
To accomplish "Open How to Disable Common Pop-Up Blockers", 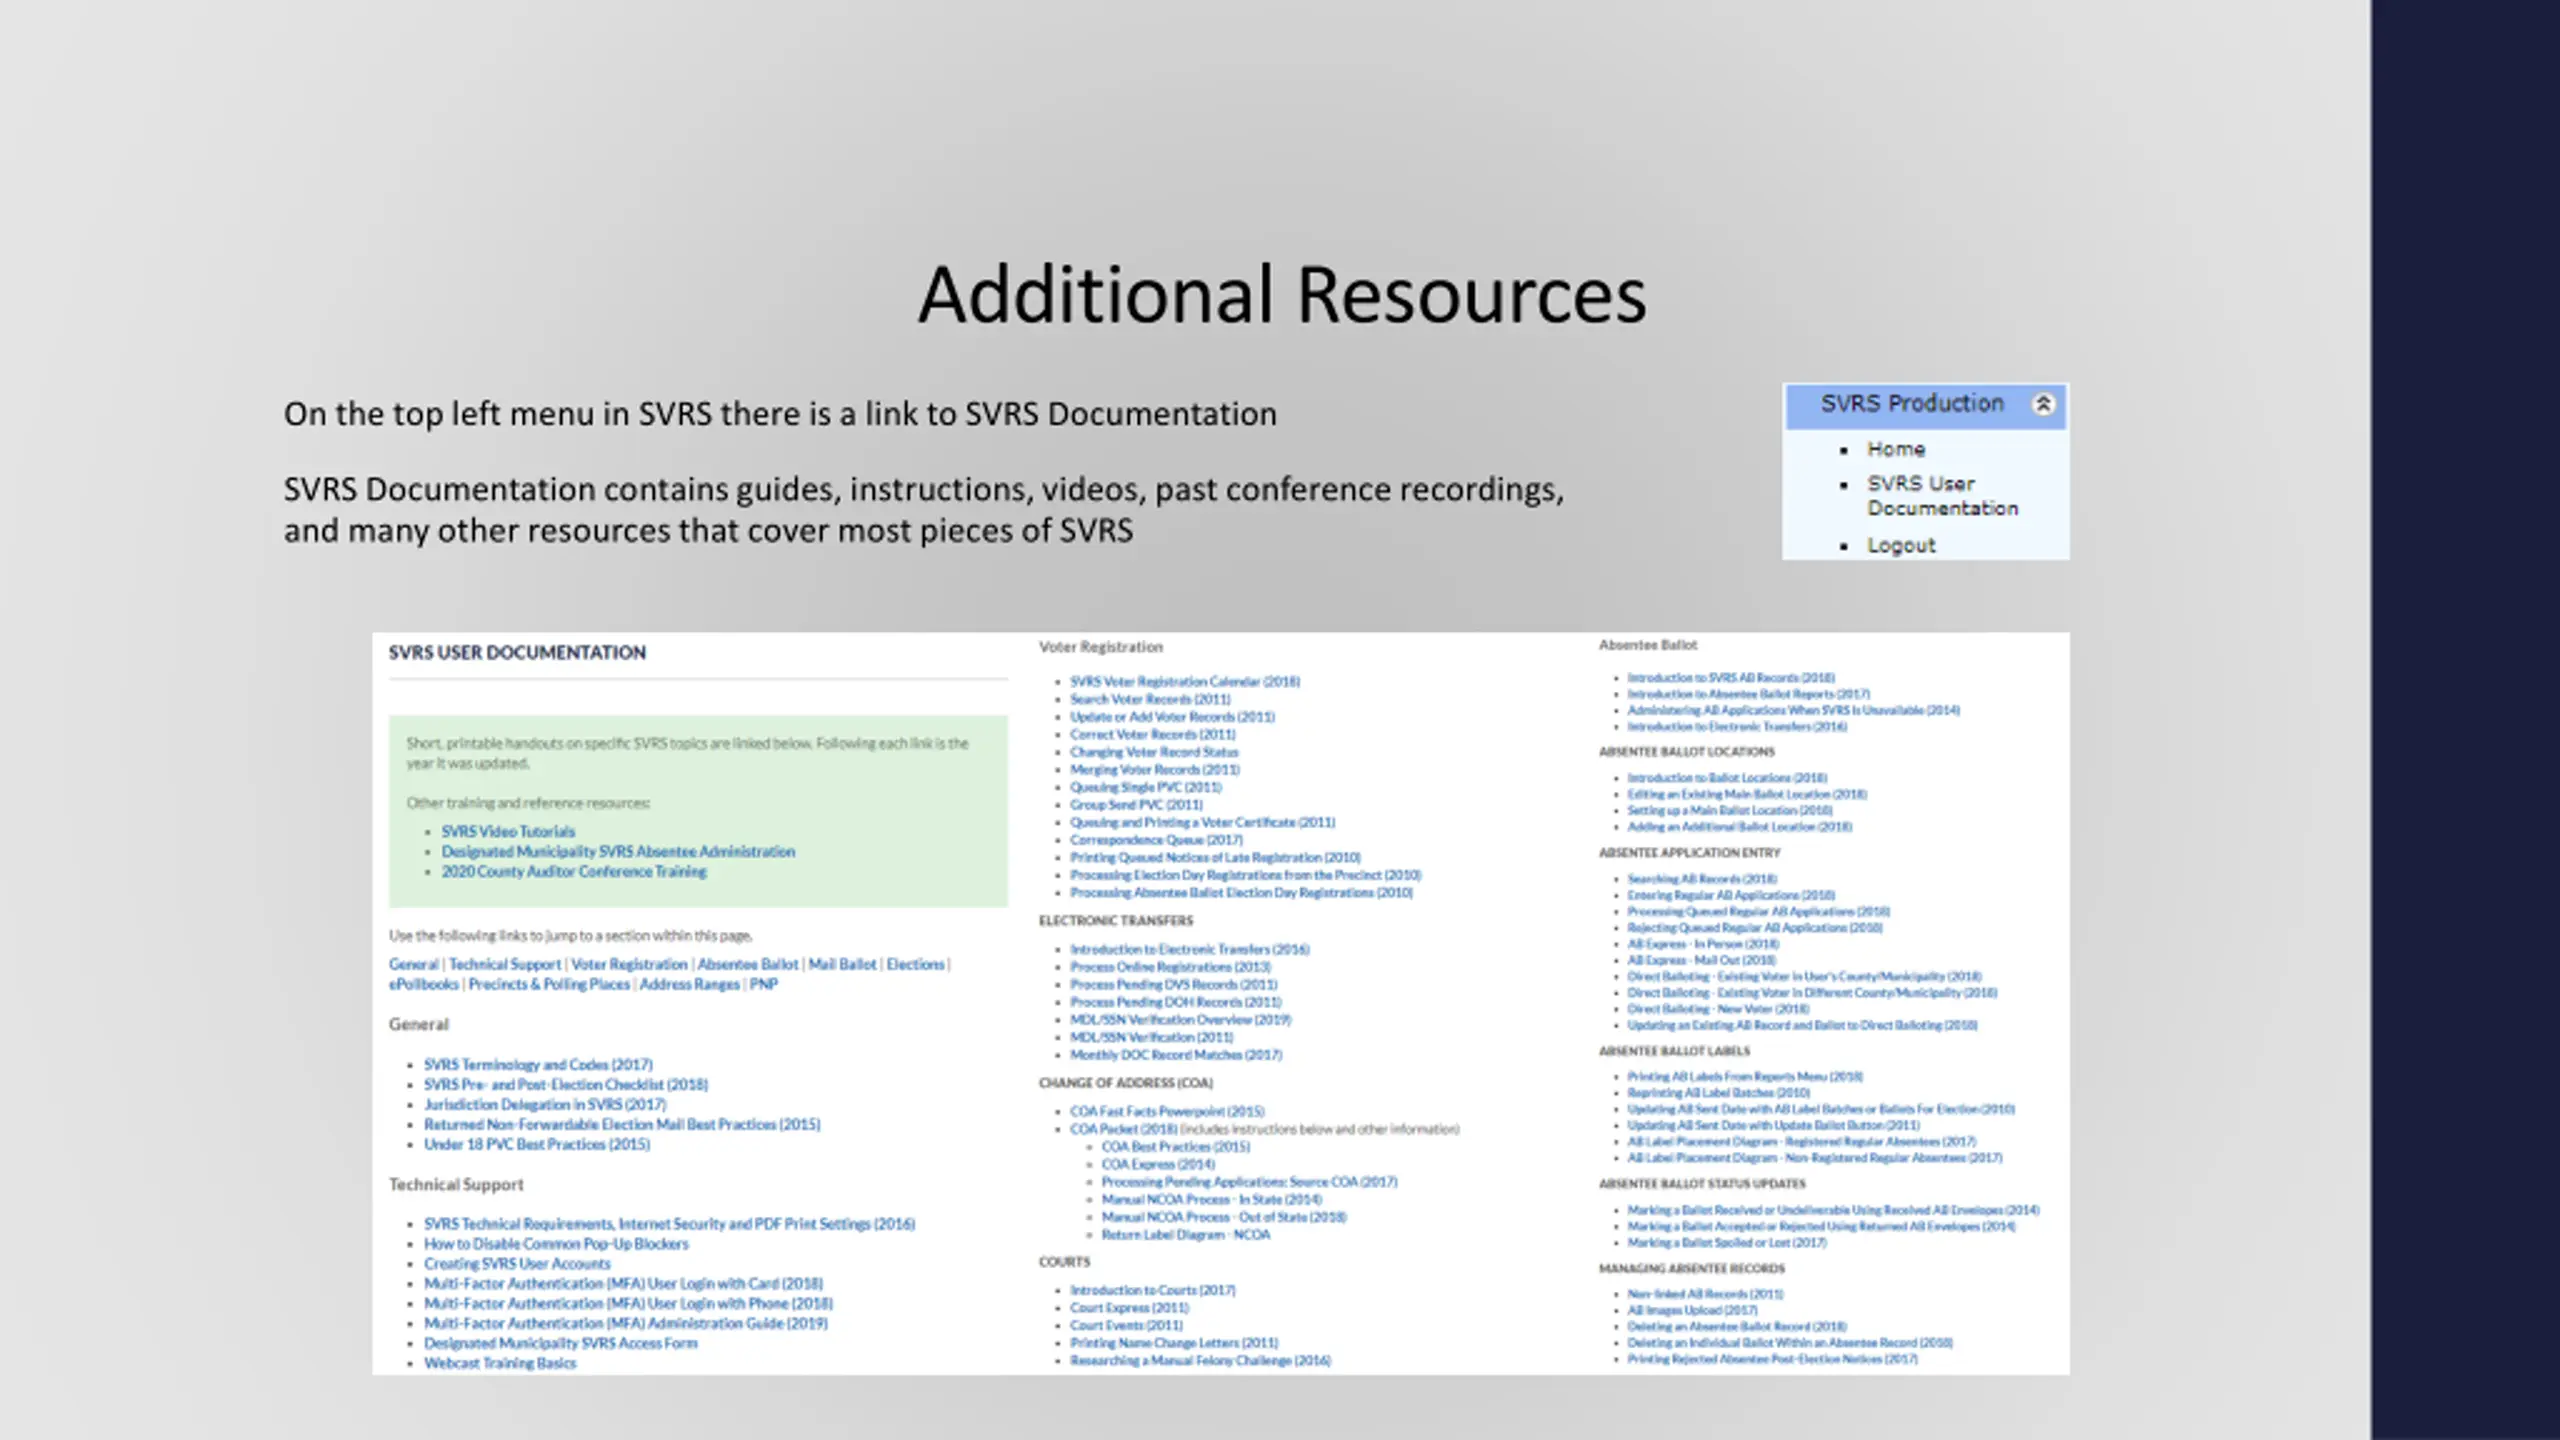I will 556,1244.
